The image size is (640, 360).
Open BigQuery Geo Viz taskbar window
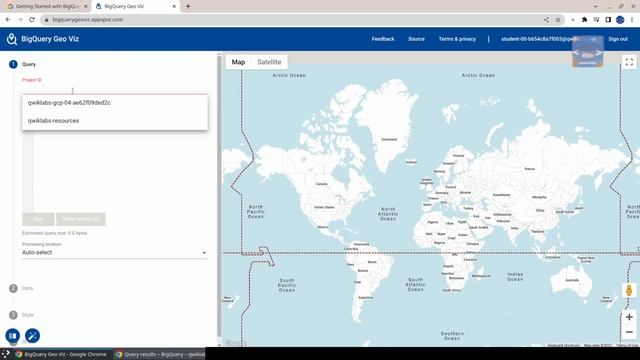click(61, 354)
